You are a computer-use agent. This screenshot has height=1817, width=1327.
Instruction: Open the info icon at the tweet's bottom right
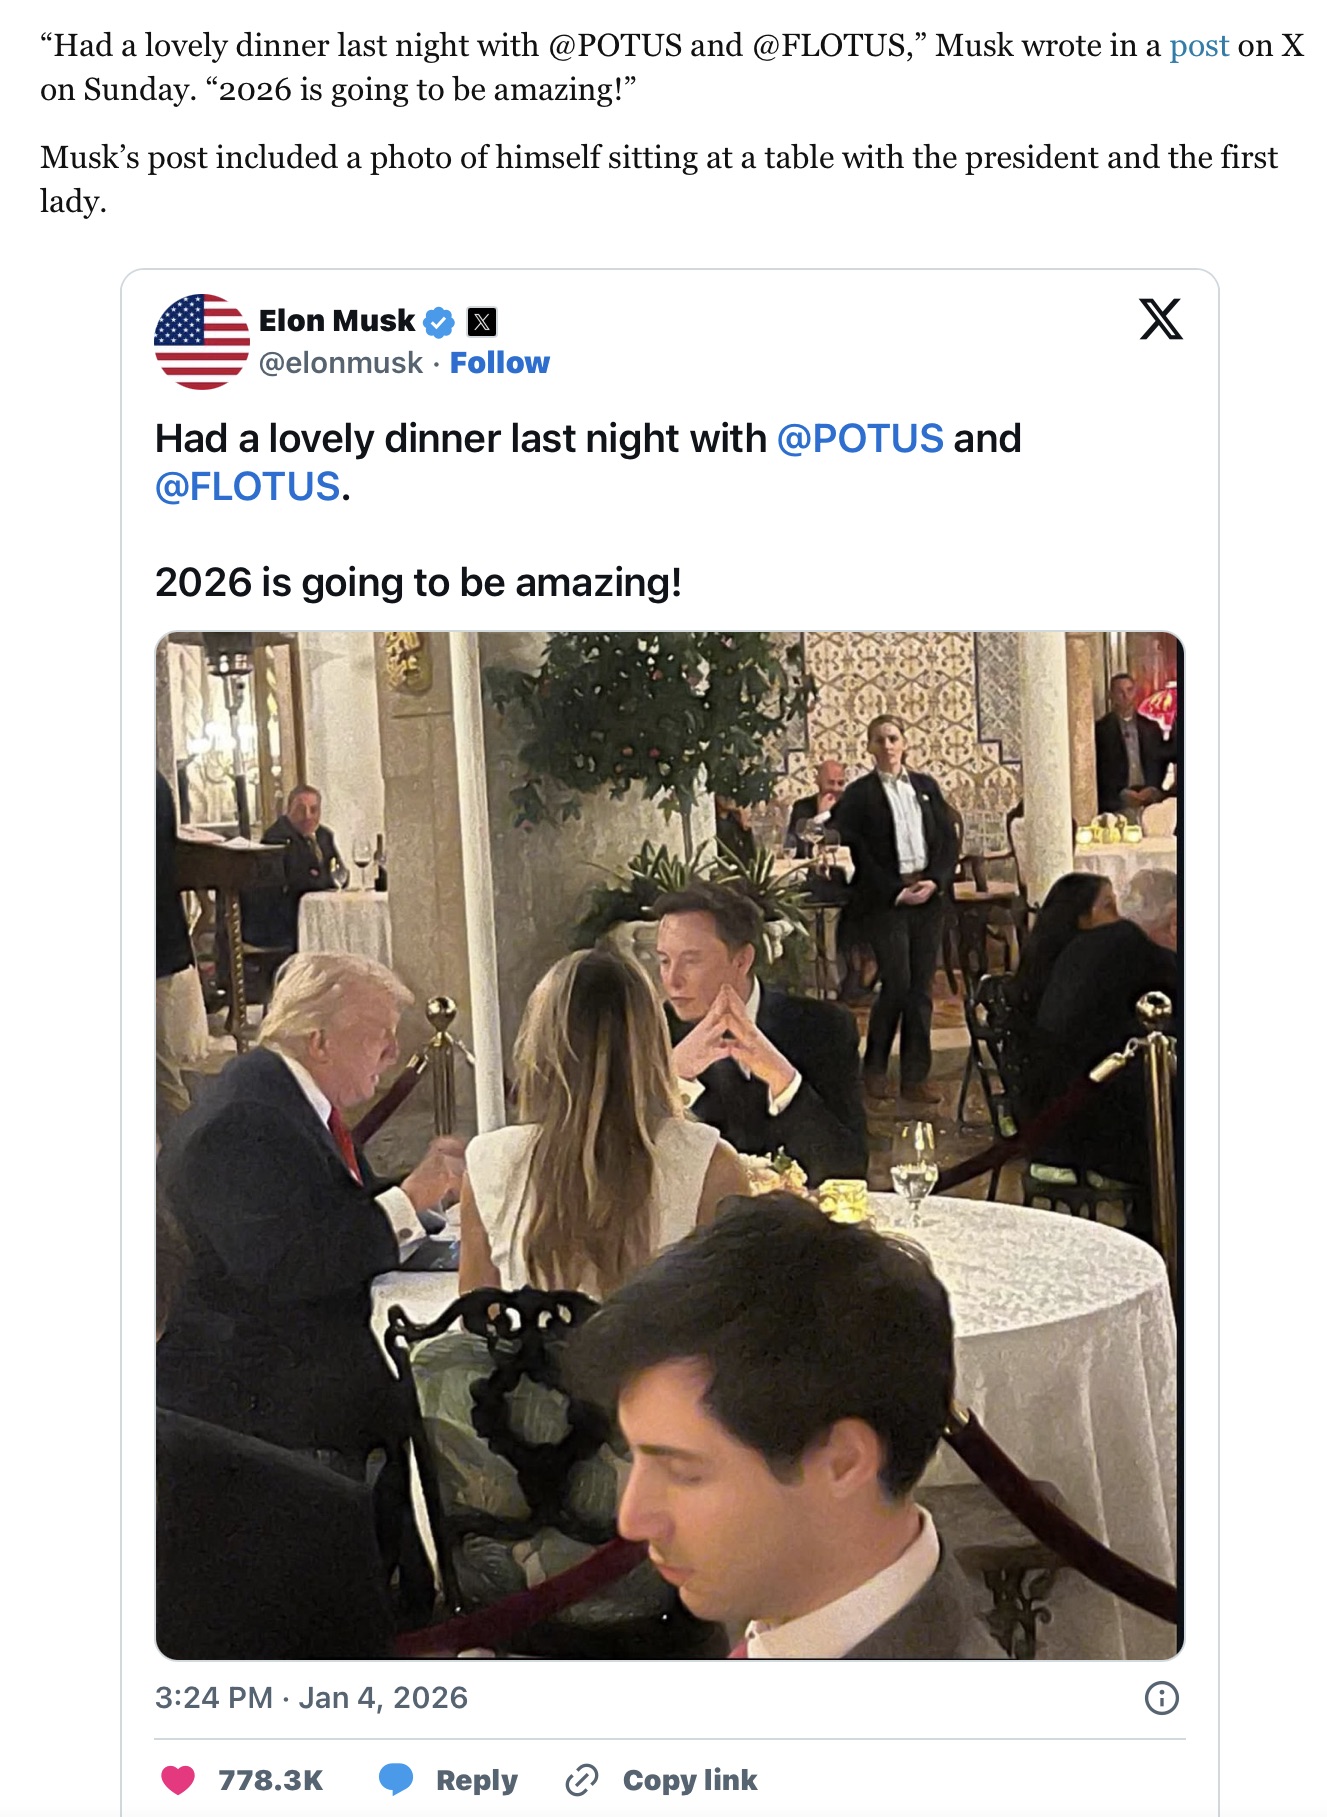coord(1163,1698)
